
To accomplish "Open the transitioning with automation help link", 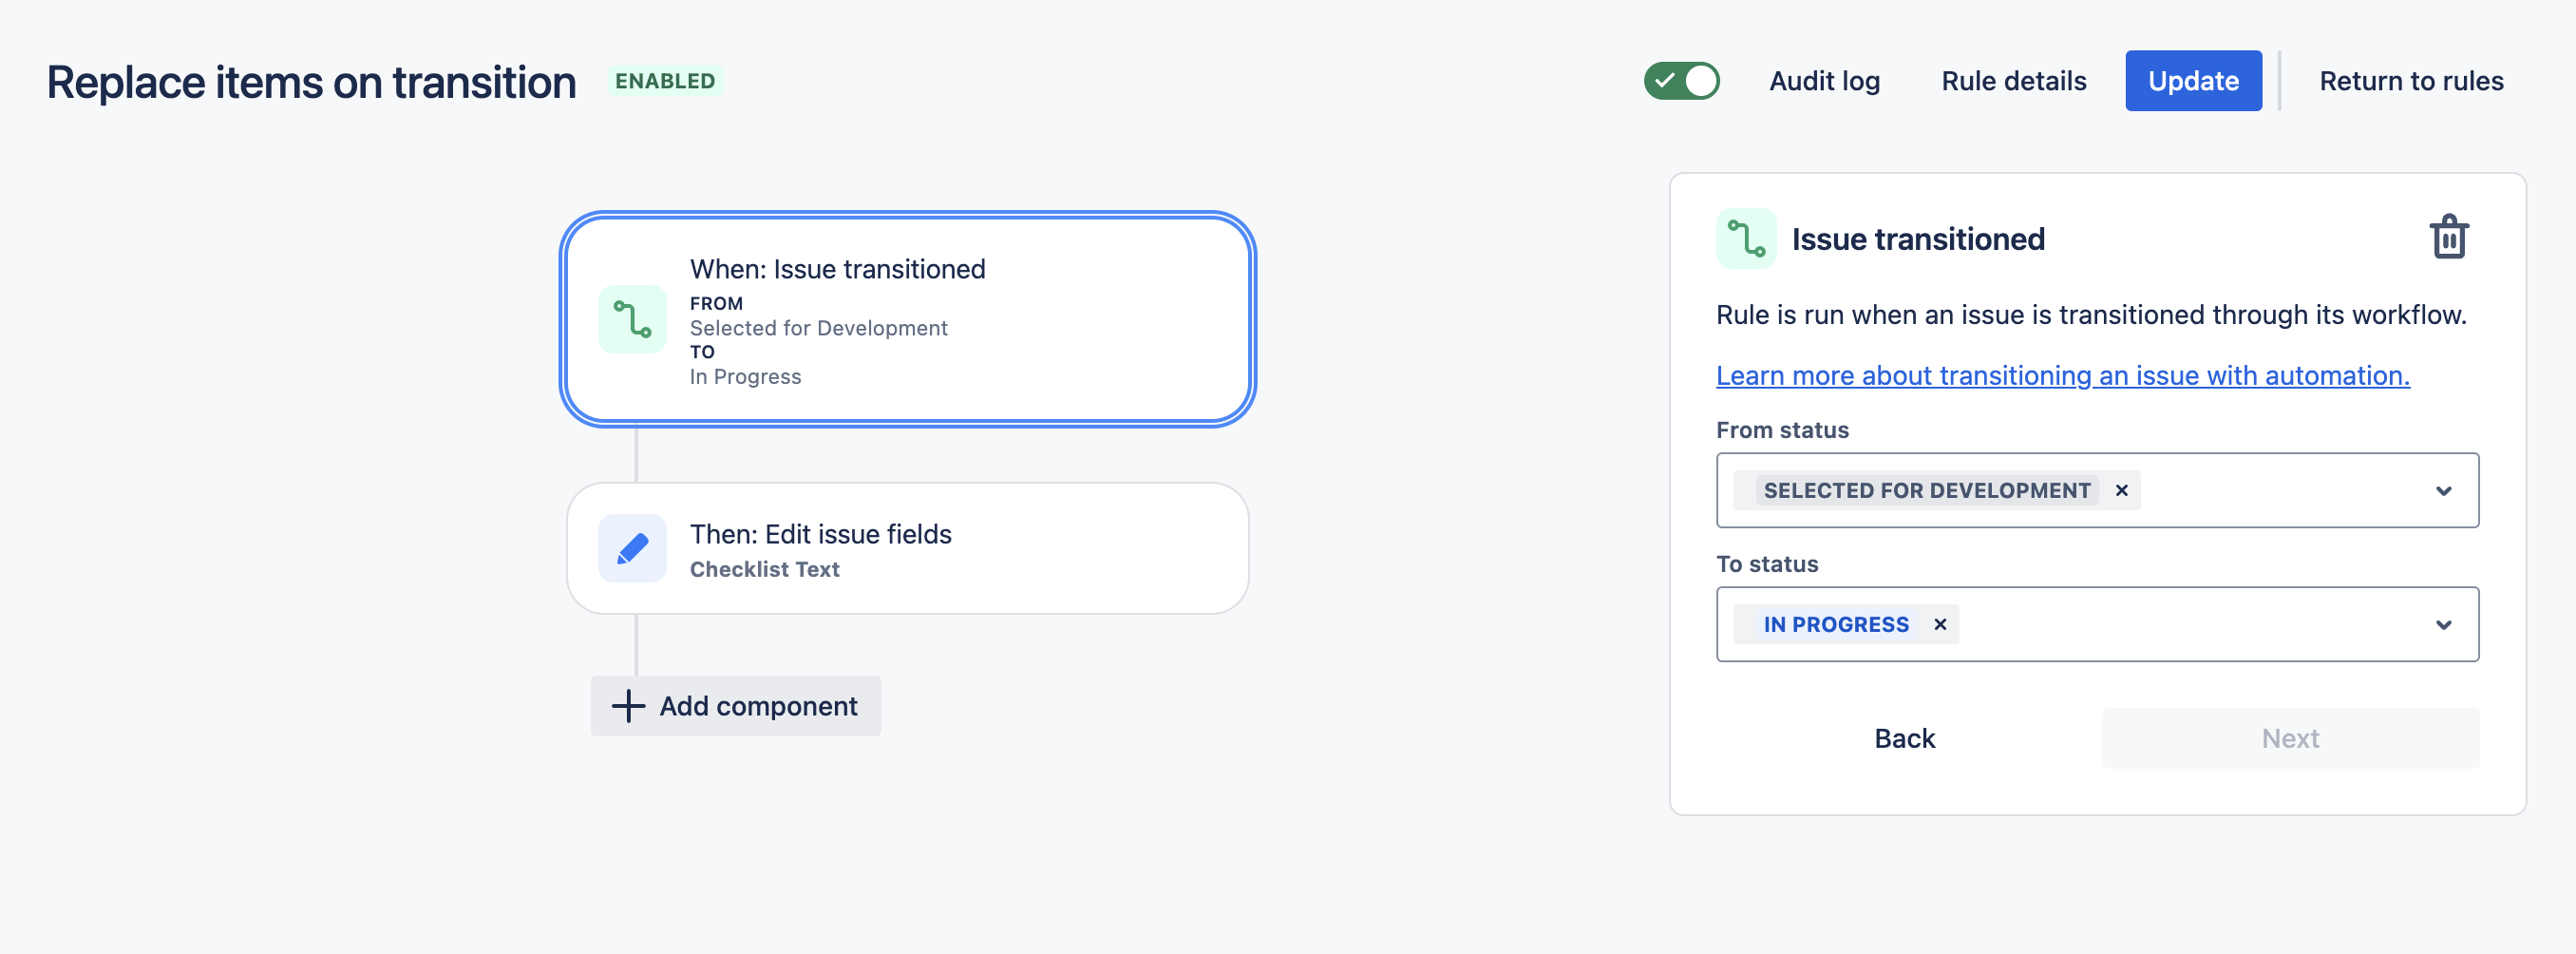I will pos(2062,375).
